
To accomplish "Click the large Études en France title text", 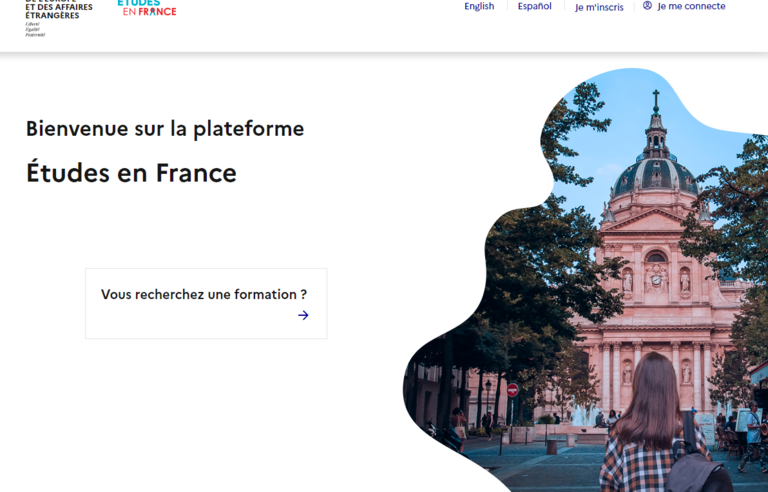I will pos(131,172).
